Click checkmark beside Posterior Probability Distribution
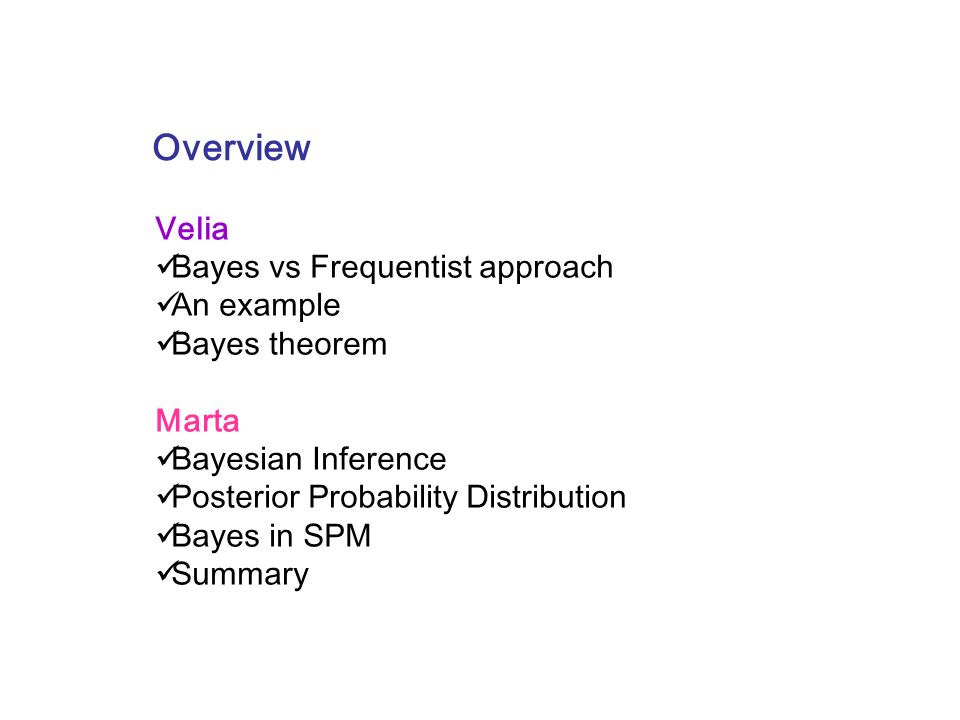This screenshot has width=960, height=720. click(x=165, y=495)
